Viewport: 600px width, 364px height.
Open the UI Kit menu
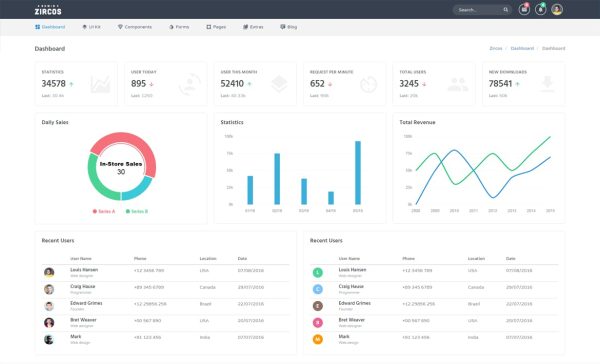pos(91,27)
